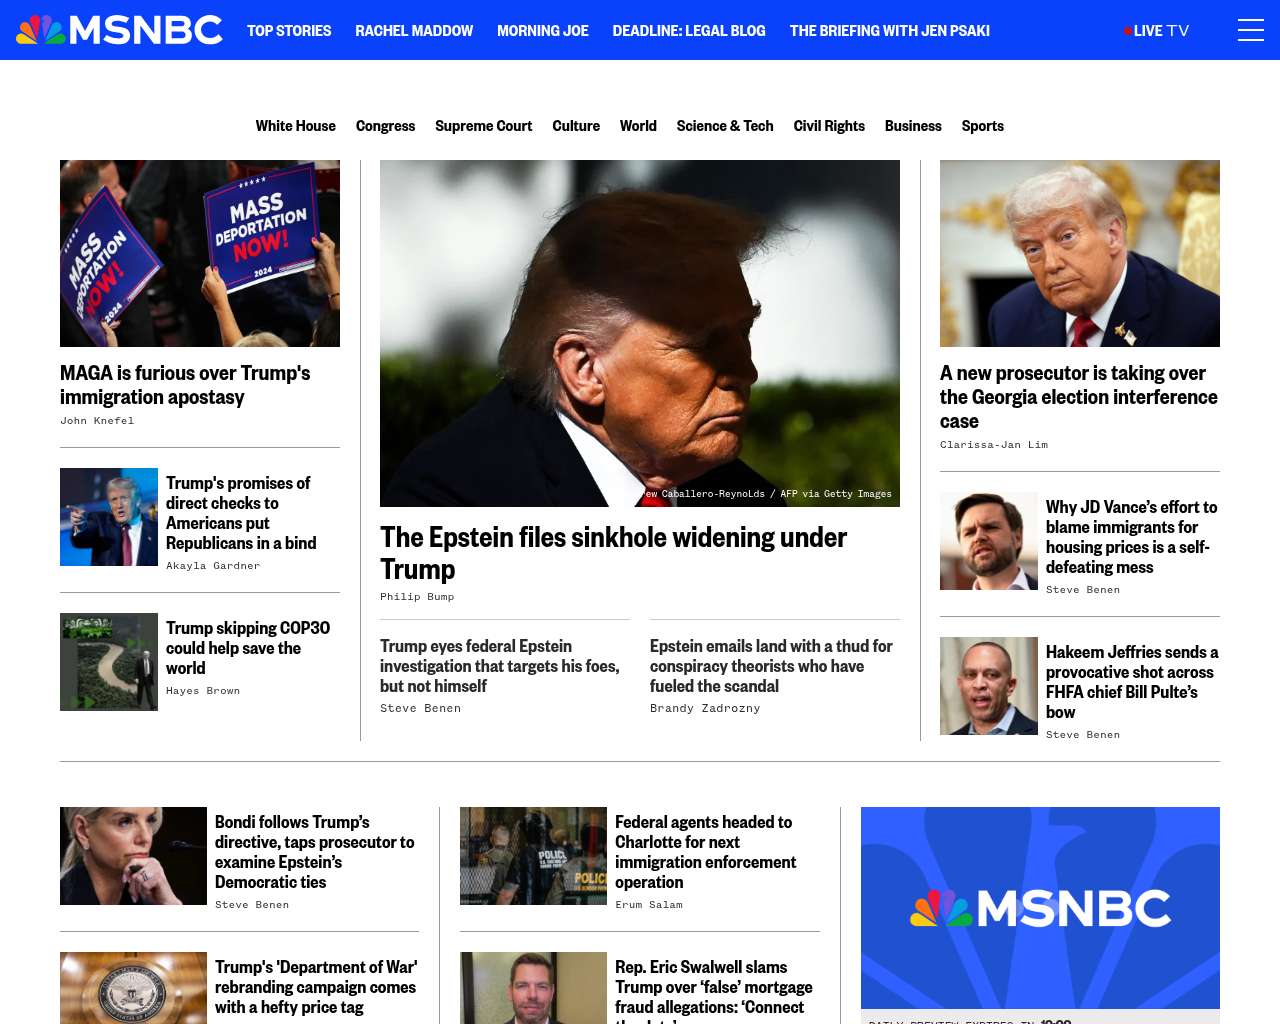Click the JD Vance thumbnail image
This screenshot has height=1024, width=1280.
click(x=989, y=541)
